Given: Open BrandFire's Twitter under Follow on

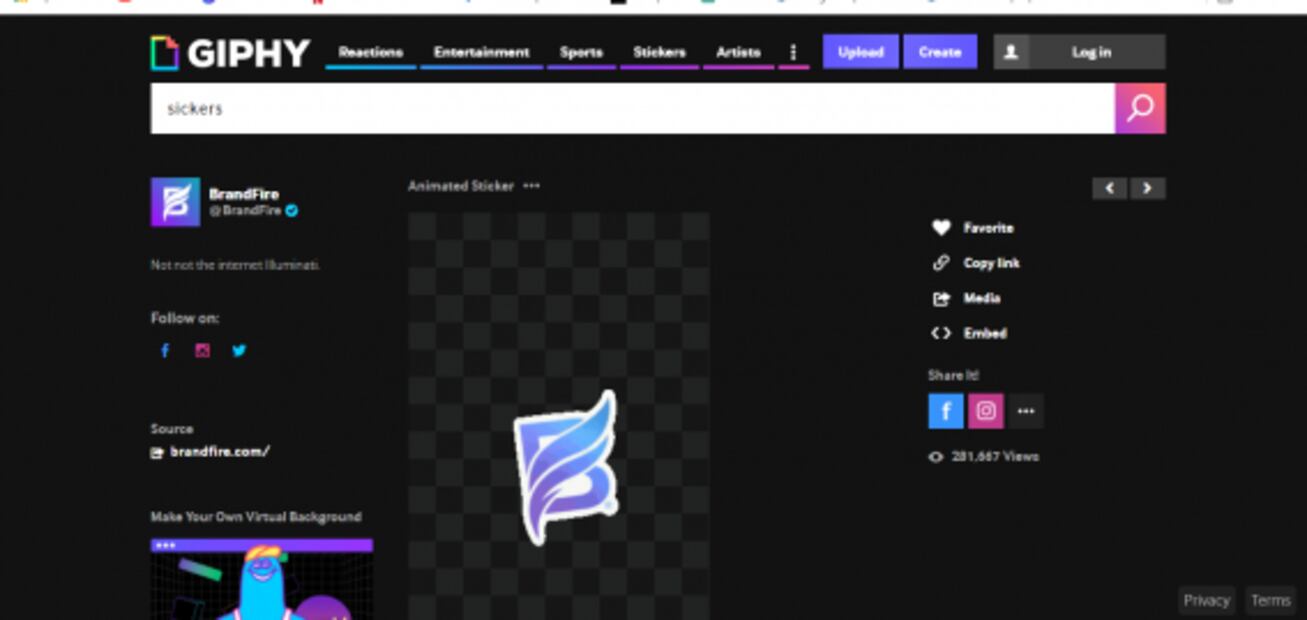Looking at the screenshot, I should (239, 351).
